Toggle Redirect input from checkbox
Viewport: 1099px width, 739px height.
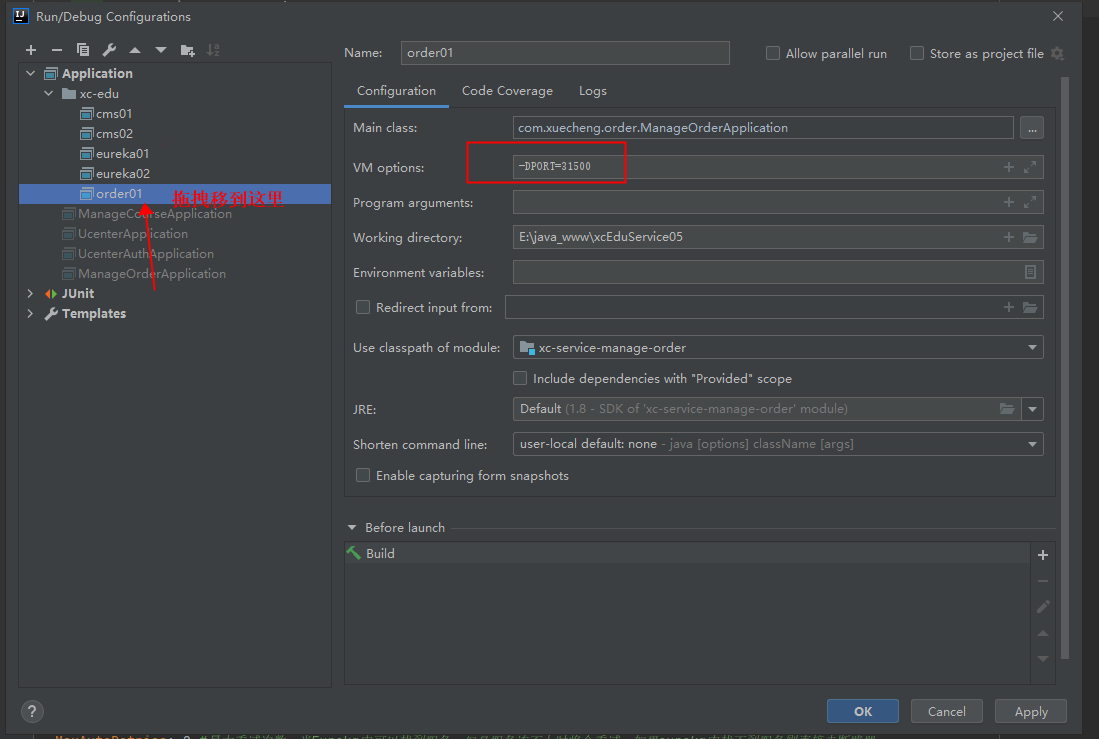click(x=362, y=307)
